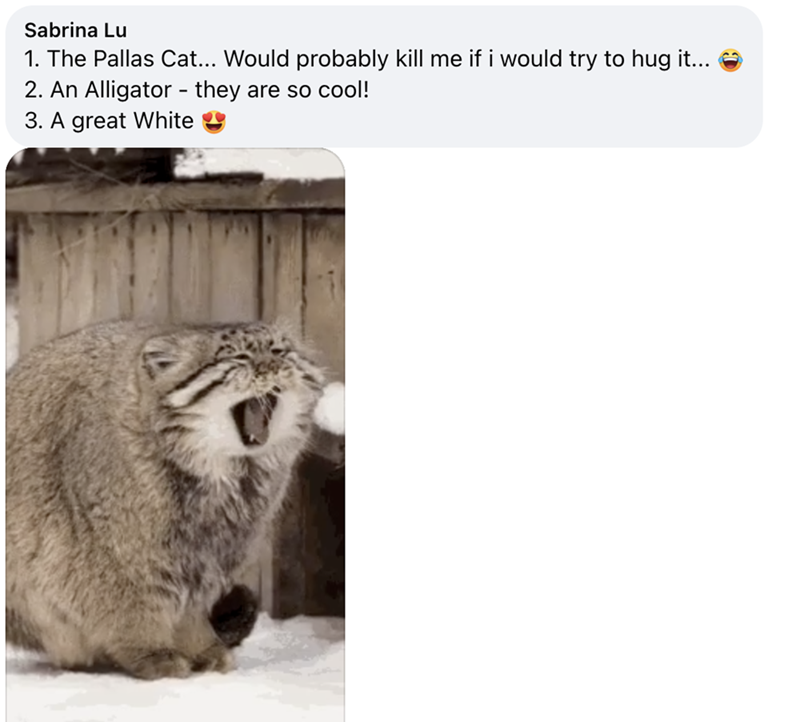The height and width of the screenshot is (722, 800).
Task: Click the heart-eyes emoji after "White"
Action: click(x=214, y=122)
